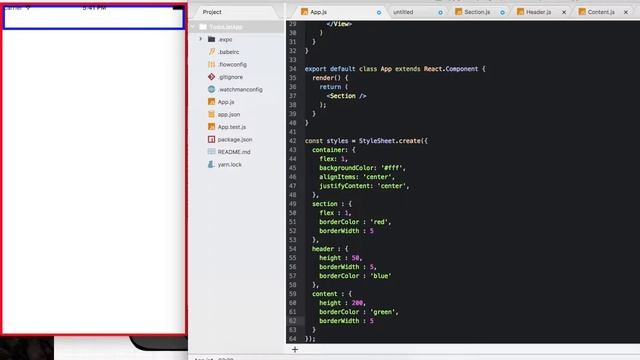The width and height of the screenshot is (640, 360).
Task: Switch to the Header.js tab
Action: 541,12
